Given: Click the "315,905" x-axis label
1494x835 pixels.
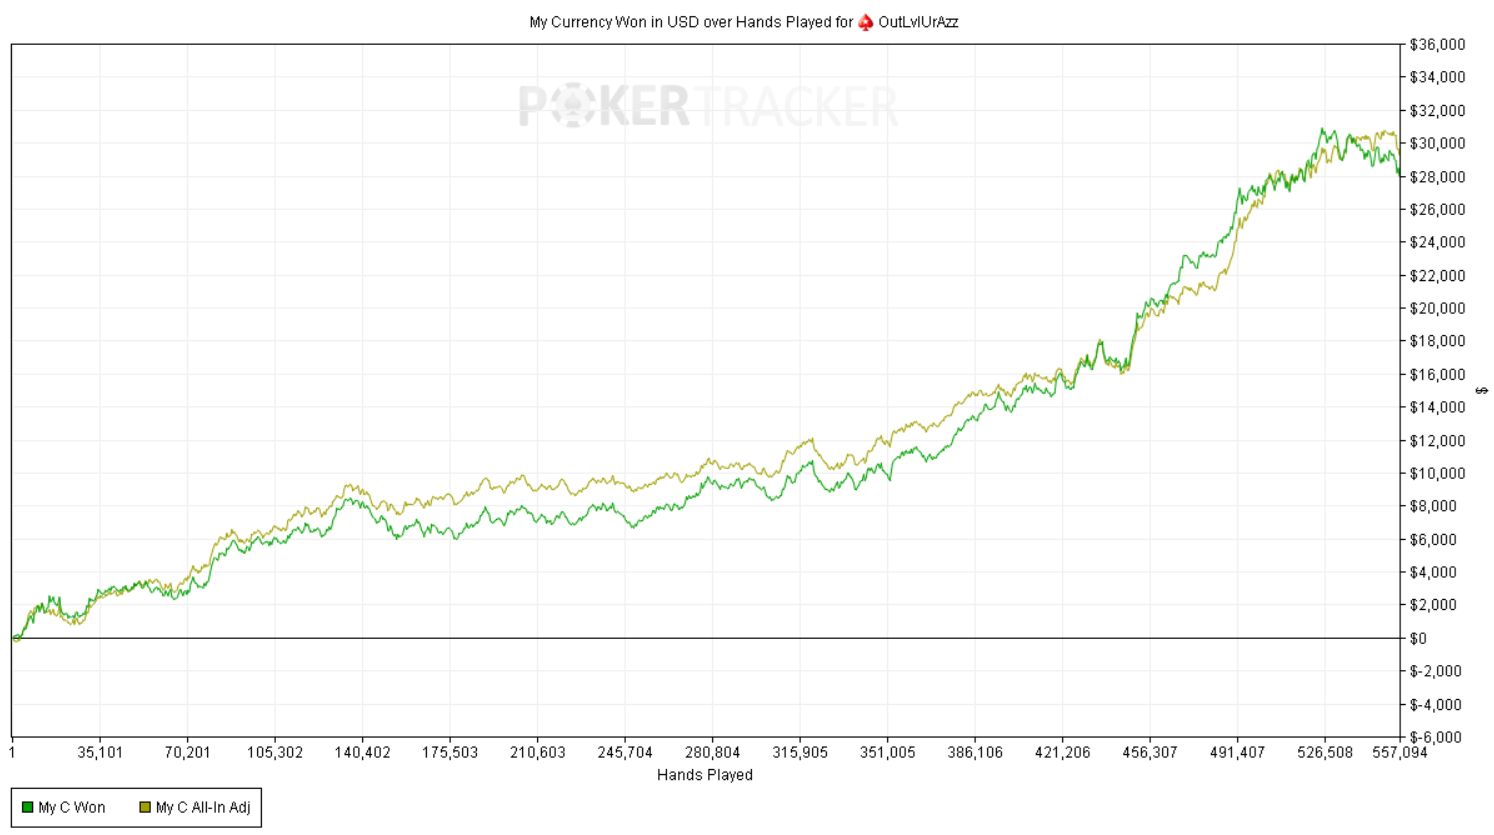Looking at the screenshot, I should click(x=800, y=752).
